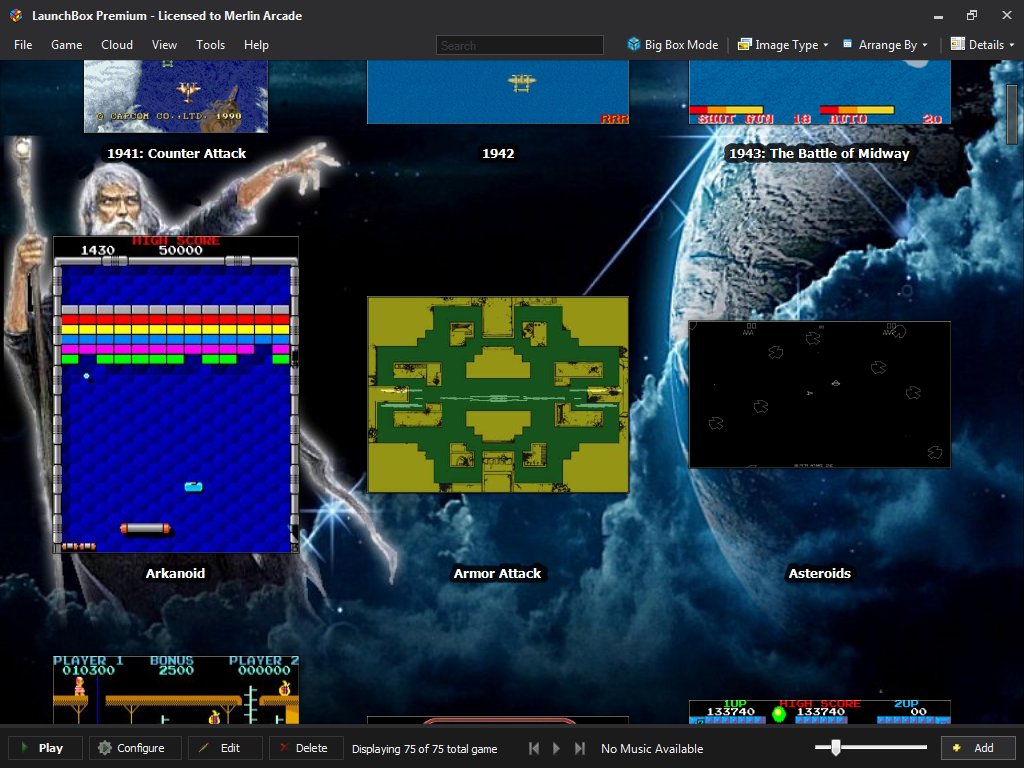Image resolution: width=1024 pixels, height=768 pixels.
Task: Click the "Arkanoid" title text
Action: click(x=175, y=573)
